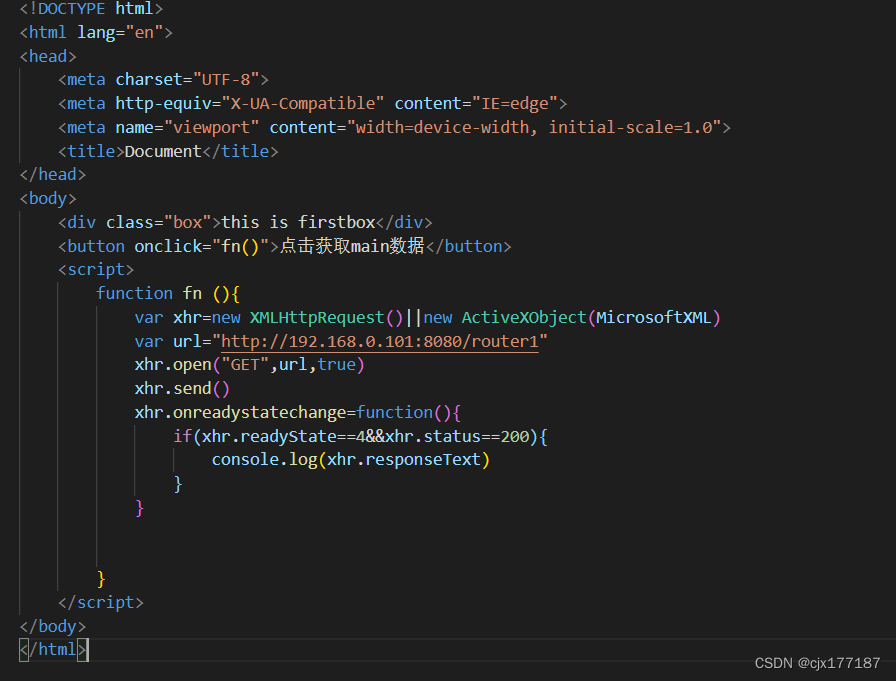The height and width of the screenshot is (681, 896).
Task: Click the DOCTYPE declaration
Action: point(91,9)
